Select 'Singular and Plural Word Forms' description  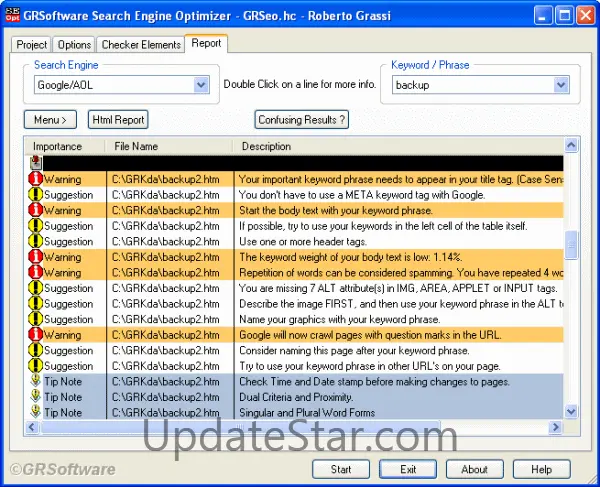(307, 412)
